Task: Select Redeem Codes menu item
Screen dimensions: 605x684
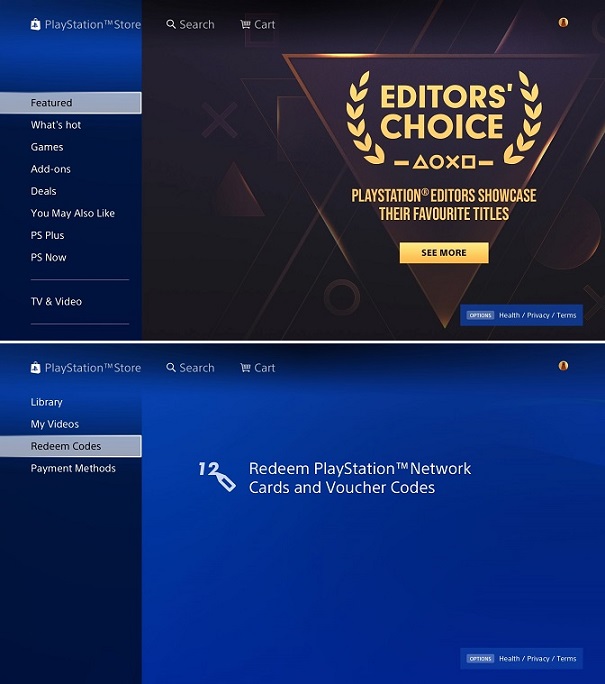Action: 71,446
